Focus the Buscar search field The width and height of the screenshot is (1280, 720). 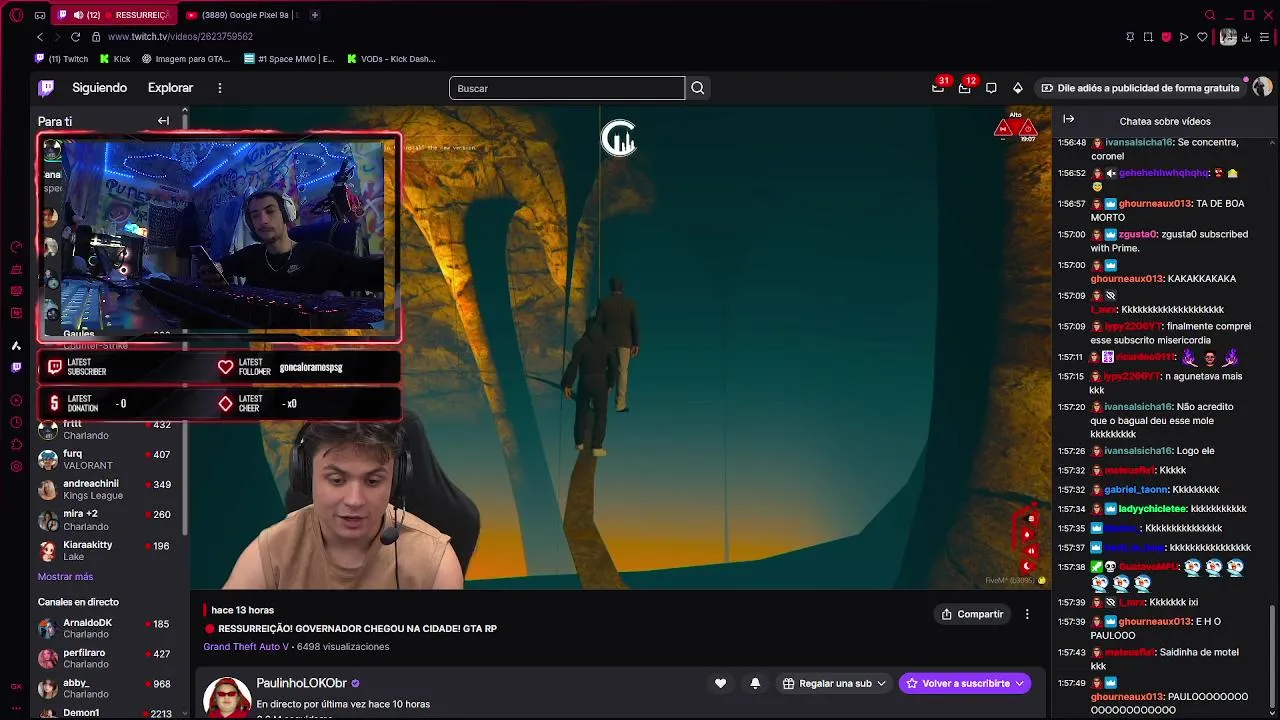point(567,88)
